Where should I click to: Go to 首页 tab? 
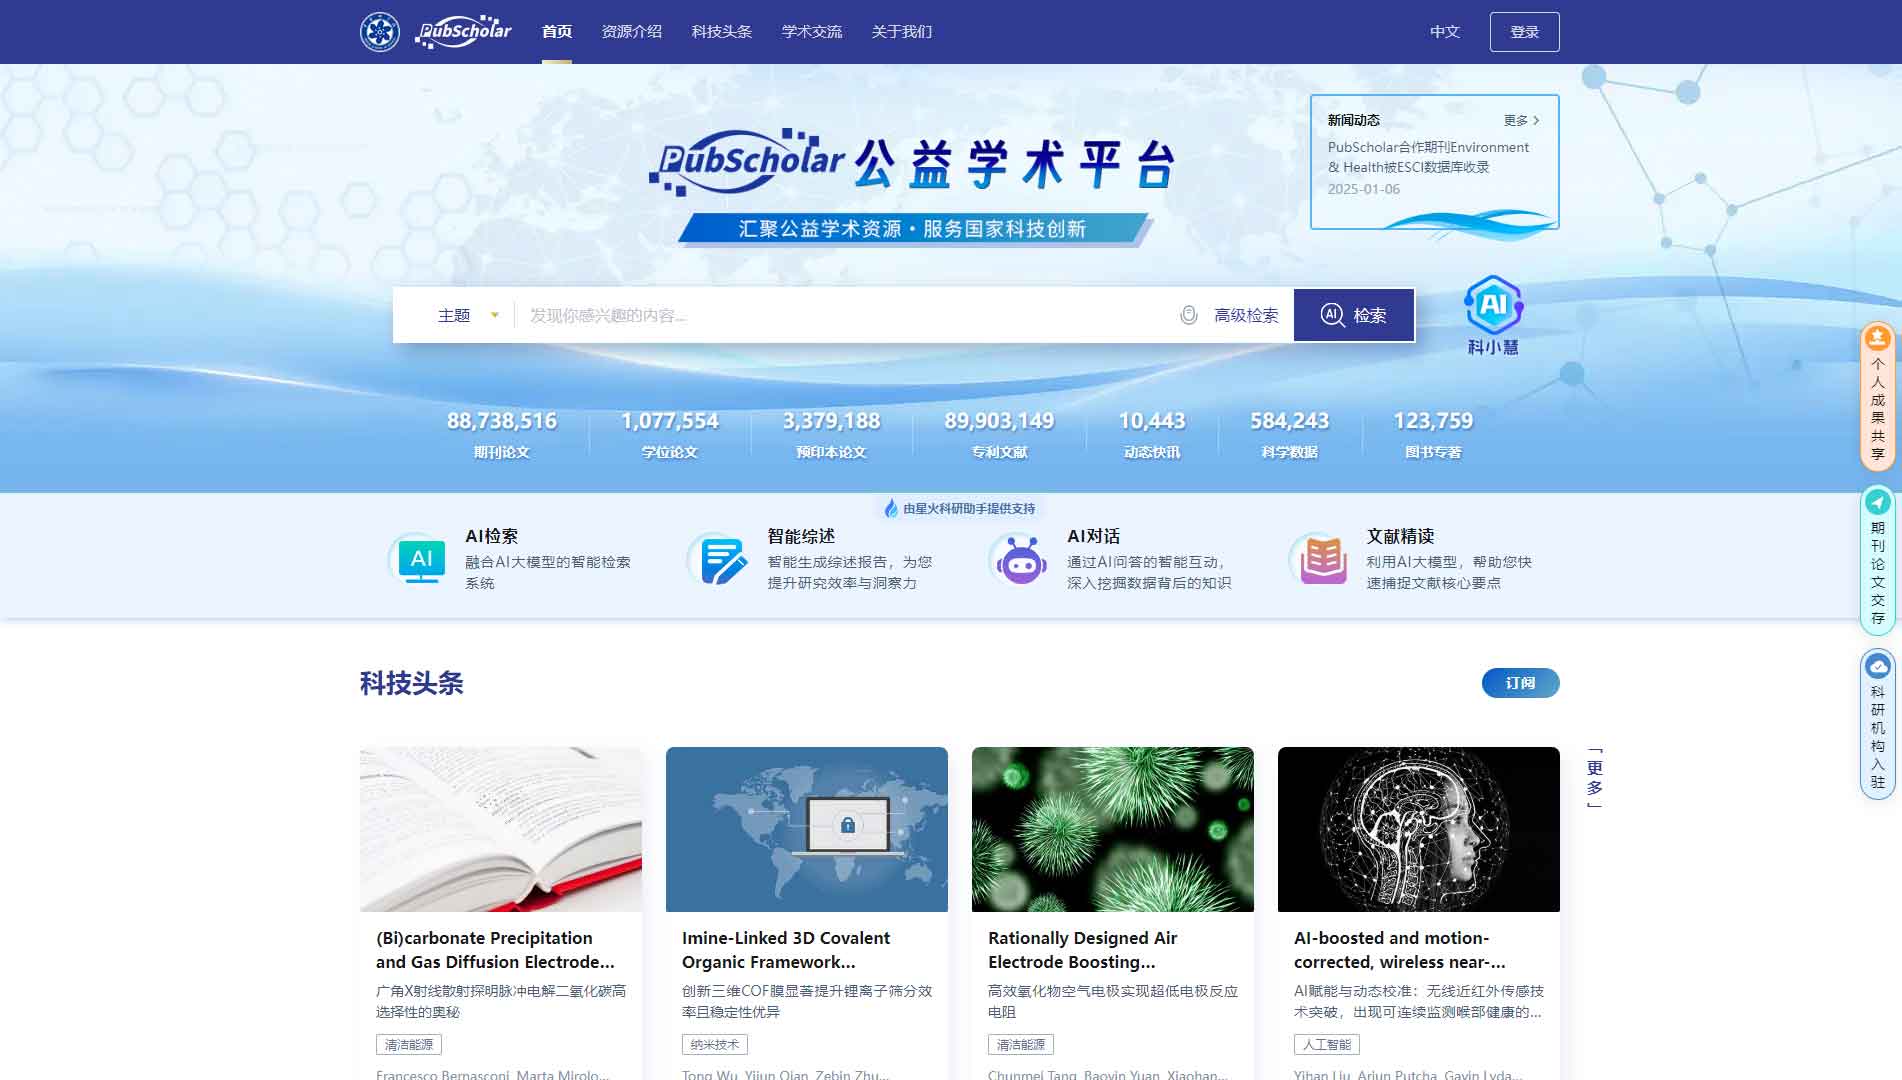click(557, 32)
